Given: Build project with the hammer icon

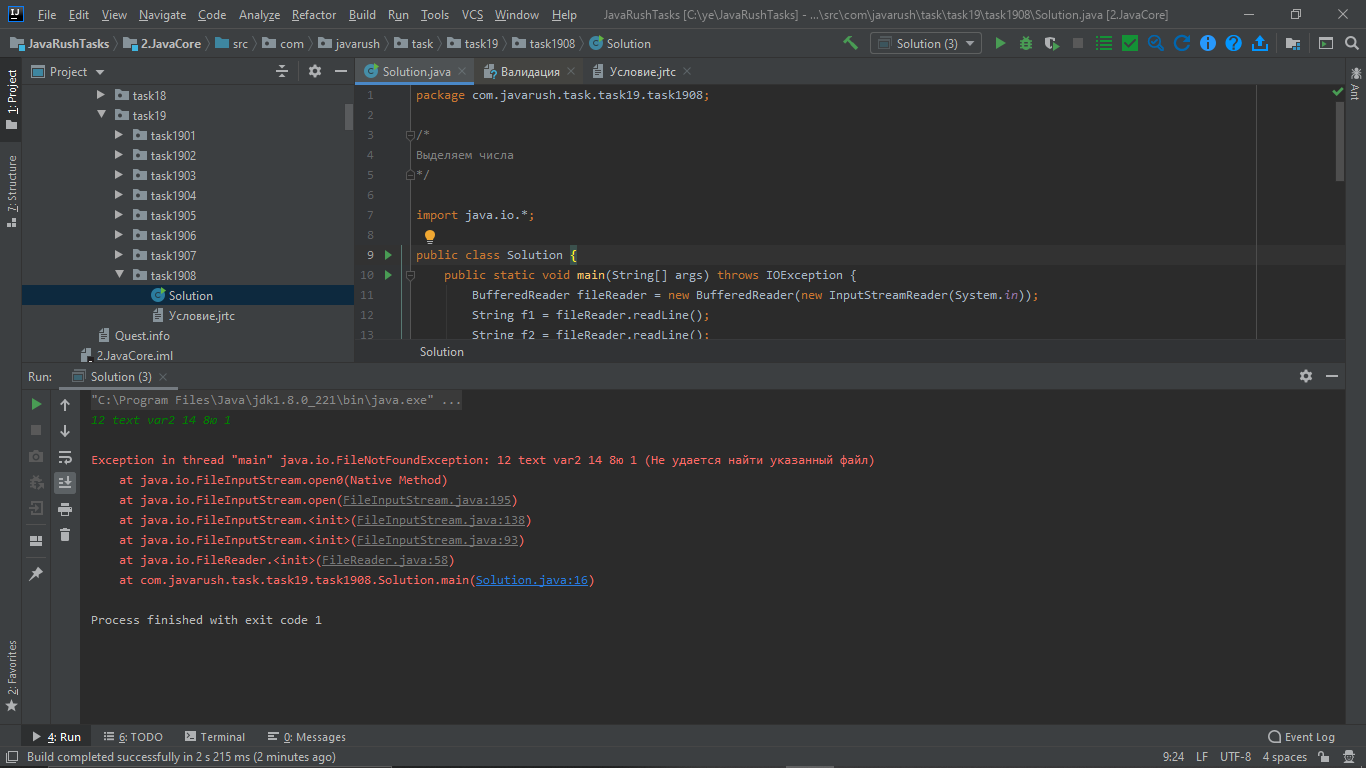Looking at the screenshot, I should pos(850,43).
